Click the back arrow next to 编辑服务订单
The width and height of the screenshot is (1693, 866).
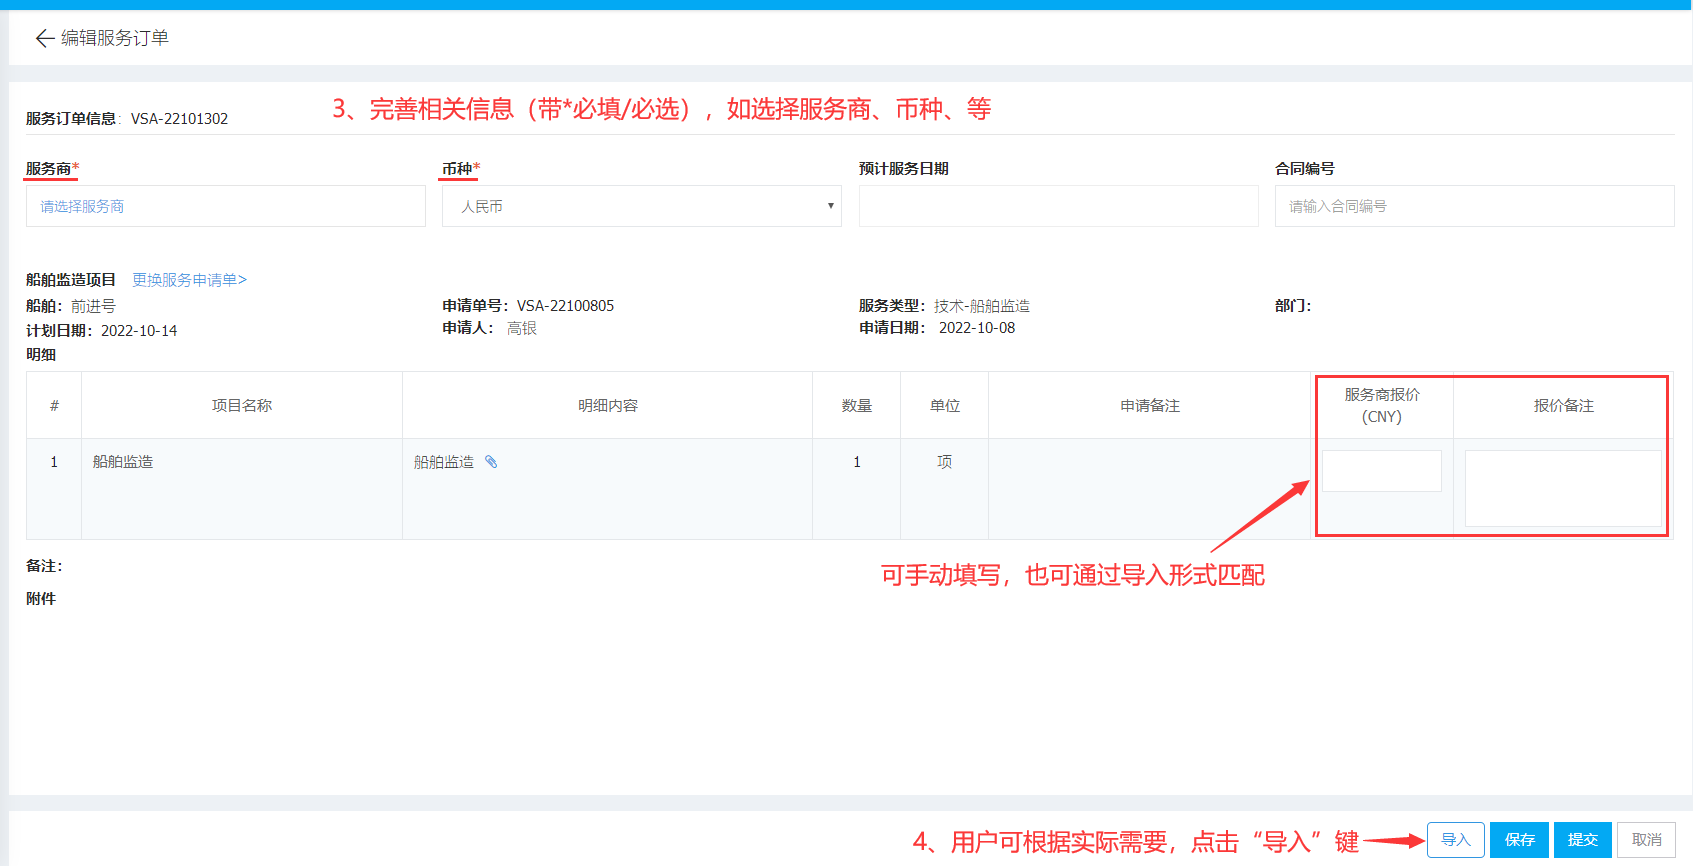click(44, 38)
